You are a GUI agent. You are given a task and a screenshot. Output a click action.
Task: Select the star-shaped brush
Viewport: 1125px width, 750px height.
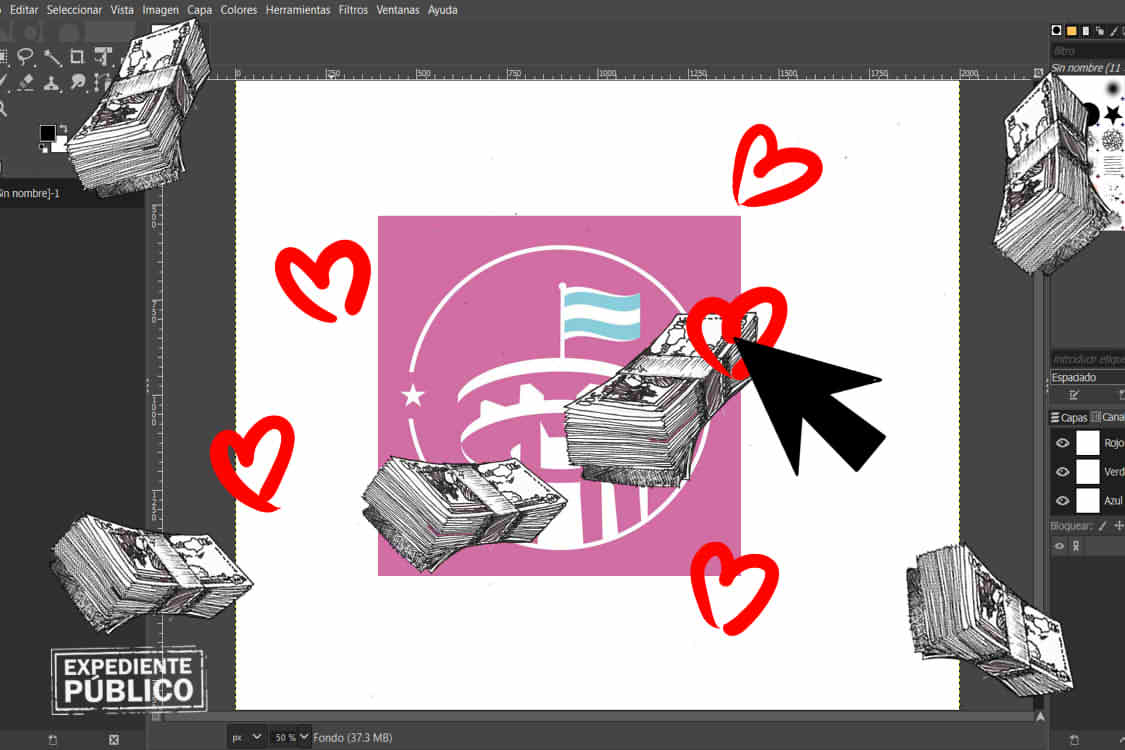click(1113, 114)
